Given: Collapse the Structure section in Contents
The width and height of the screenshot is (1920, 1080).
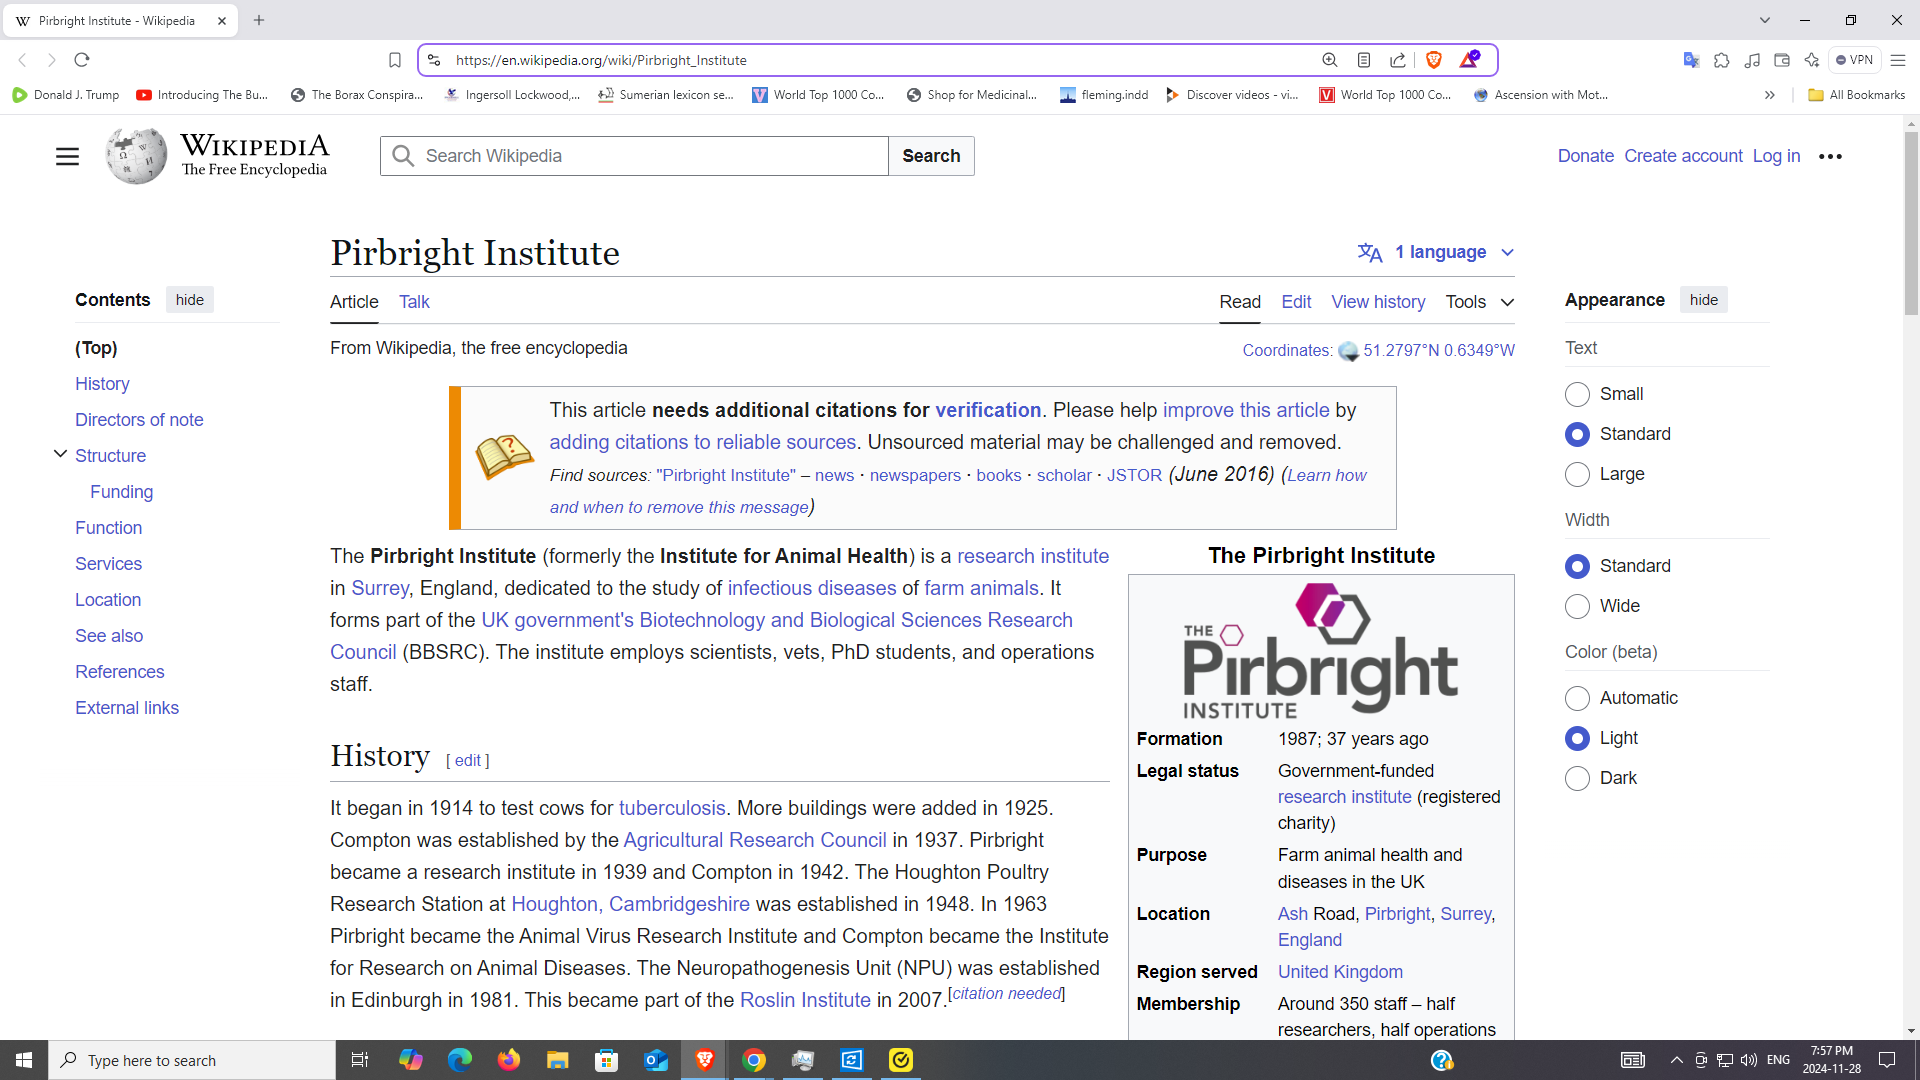Looking at the screenshot, I should [60, 454].
